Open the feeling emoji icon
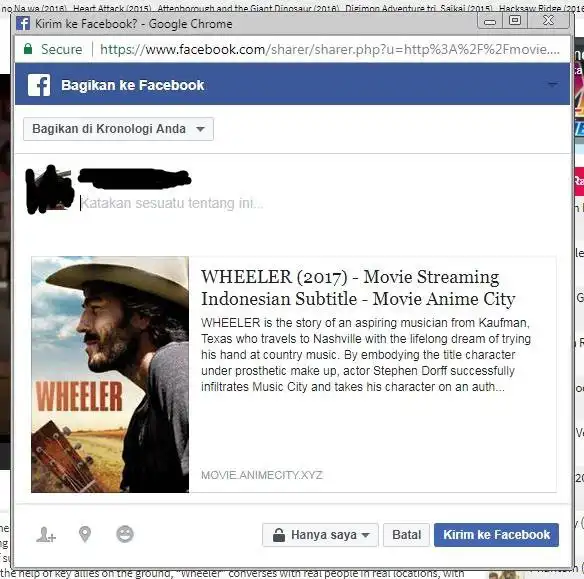The image size is (584, 579). (x=125, y=534)
